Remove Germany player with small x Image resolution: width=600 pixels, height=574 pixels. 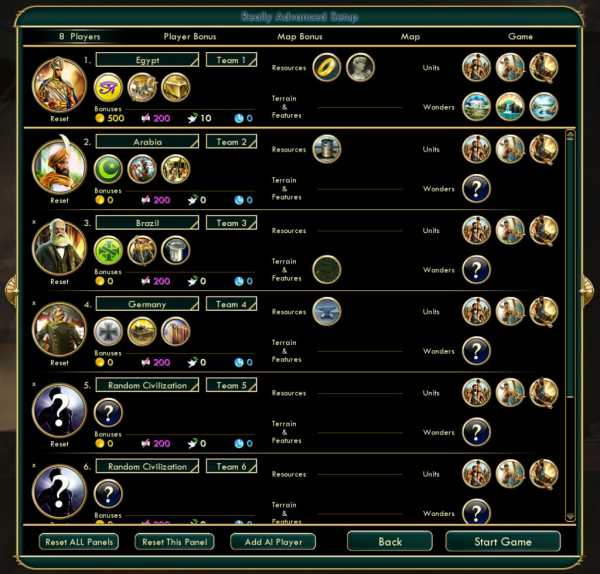(x=34, y=303)
